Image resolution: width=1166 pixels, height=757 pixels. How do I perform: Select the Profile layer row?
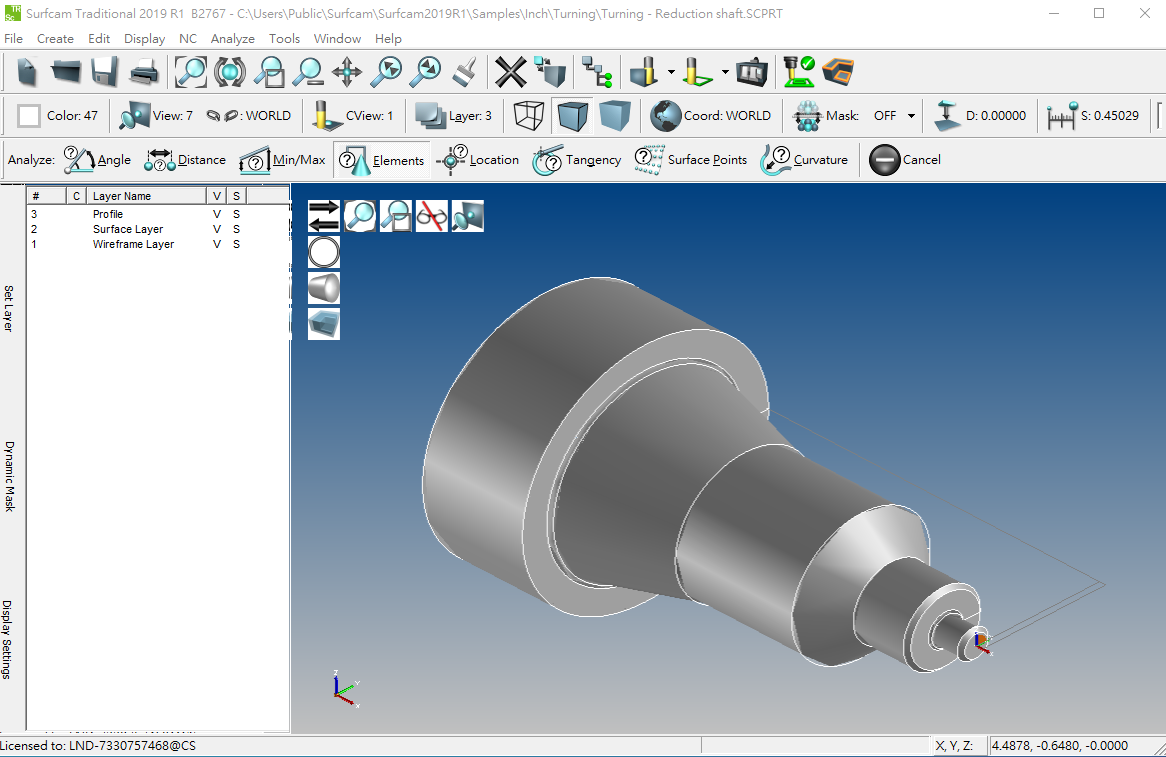158,214
